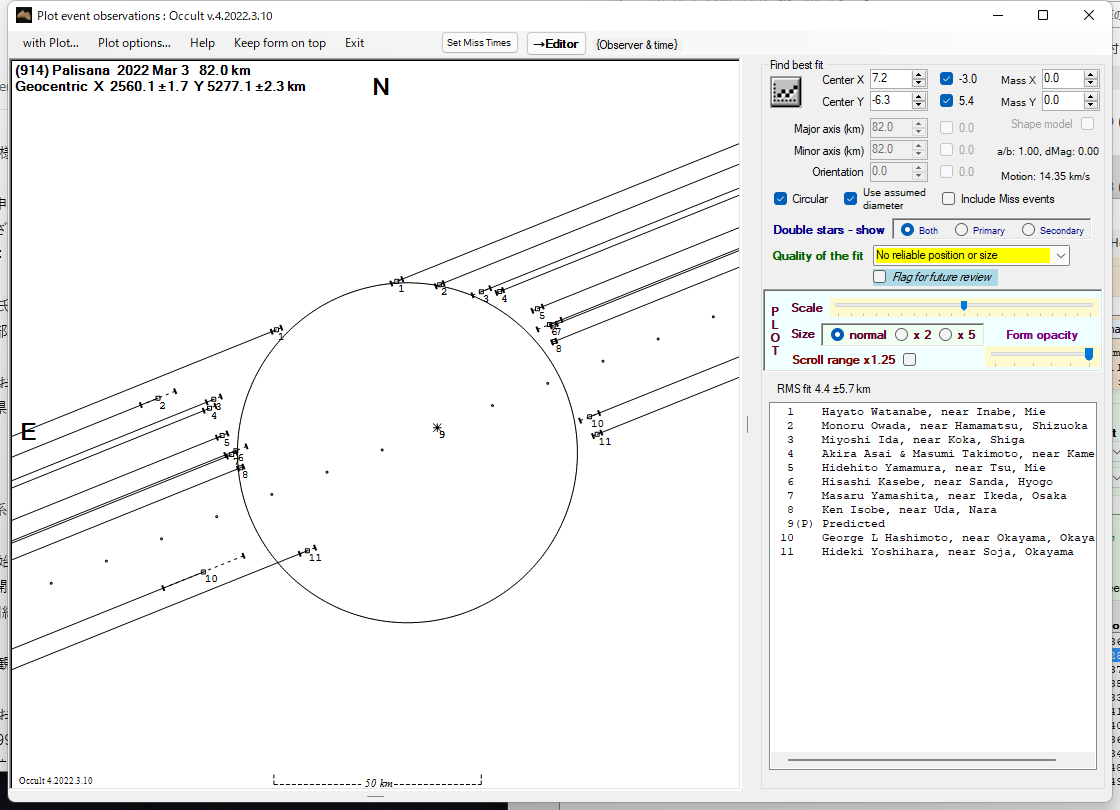Select Primary for double stars display
The image size is (1120, 810).
point(962,230)
